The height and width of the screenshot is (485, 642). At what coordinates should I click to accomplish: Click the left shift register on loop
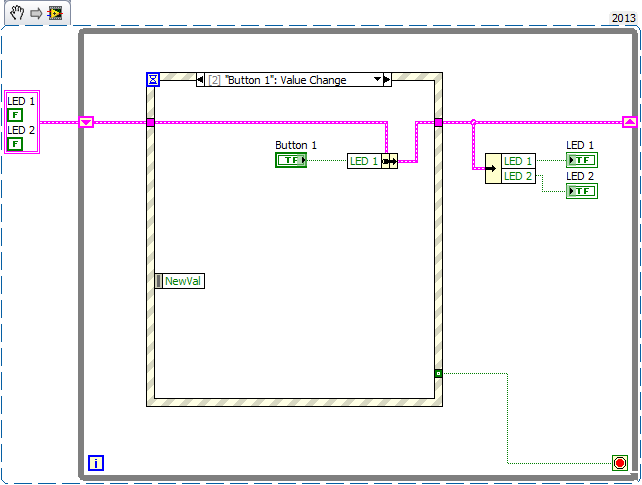pos(86,122)
